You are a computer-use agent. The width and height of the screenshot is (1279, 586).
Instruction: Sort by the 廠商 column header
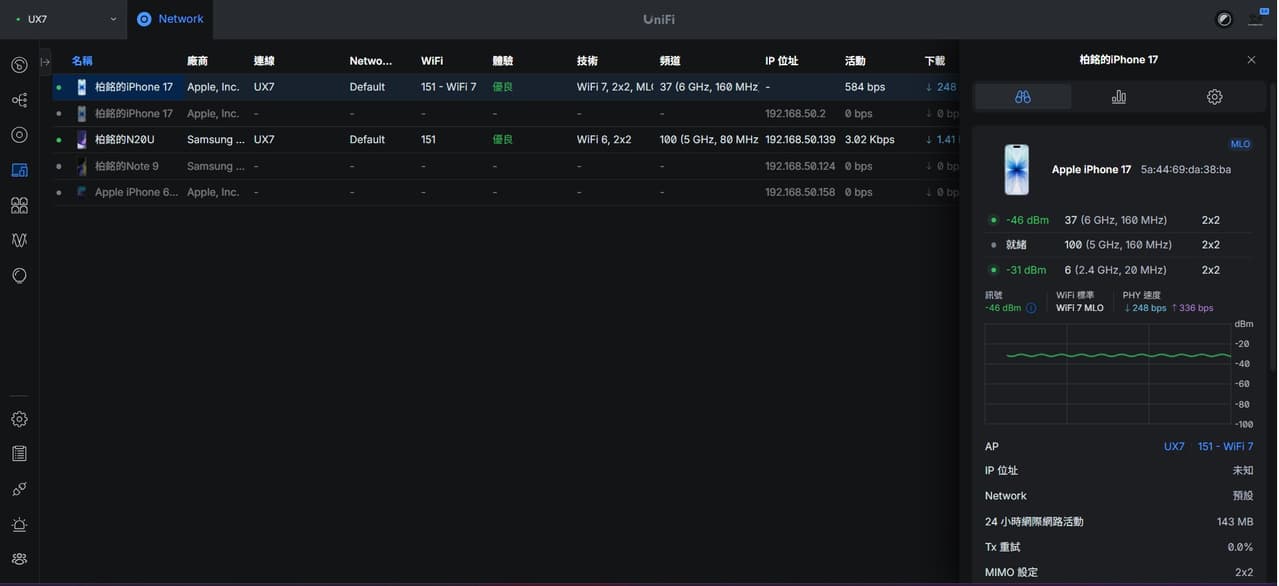(198, 61)
